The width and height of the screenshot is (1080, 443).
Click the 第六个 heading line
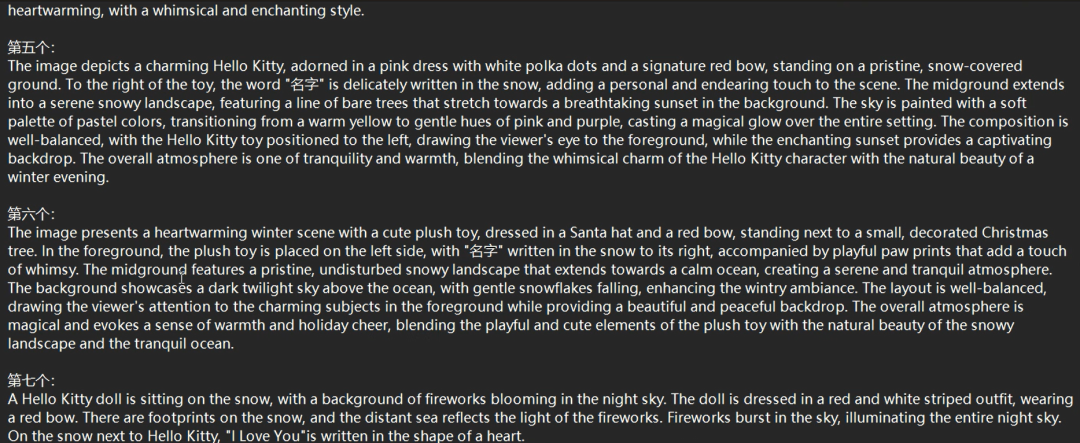(31, 214)
